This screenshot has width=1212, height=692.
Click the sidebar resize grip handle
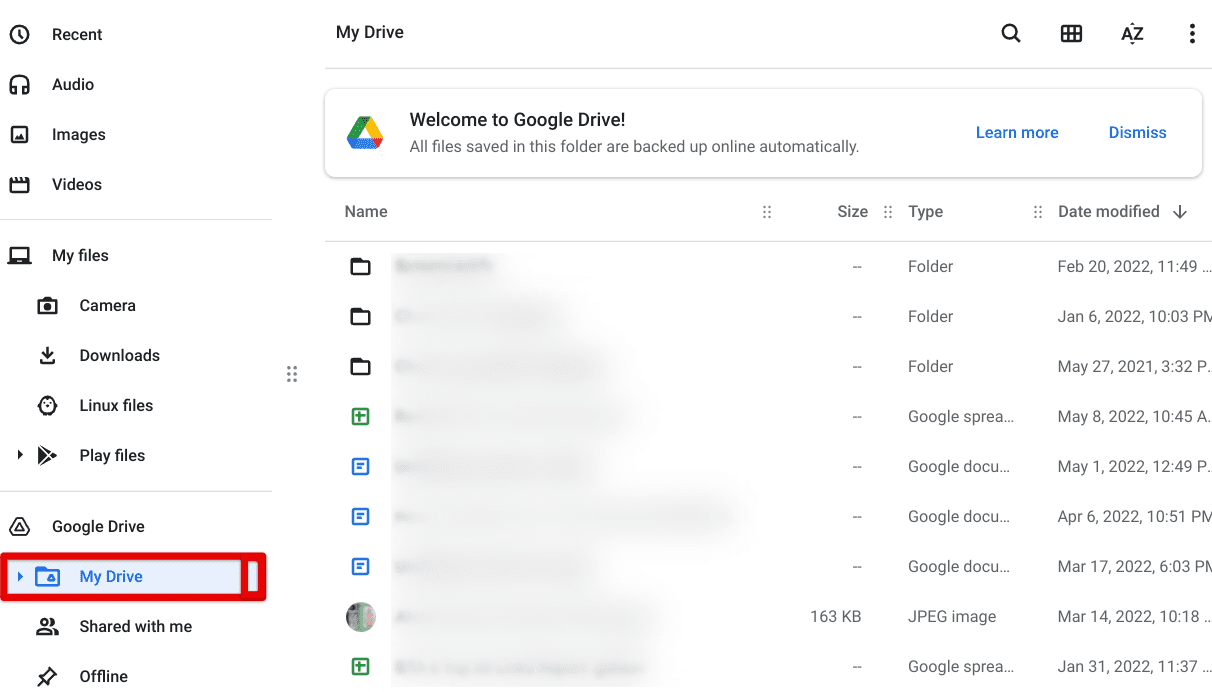click(292, 374)
